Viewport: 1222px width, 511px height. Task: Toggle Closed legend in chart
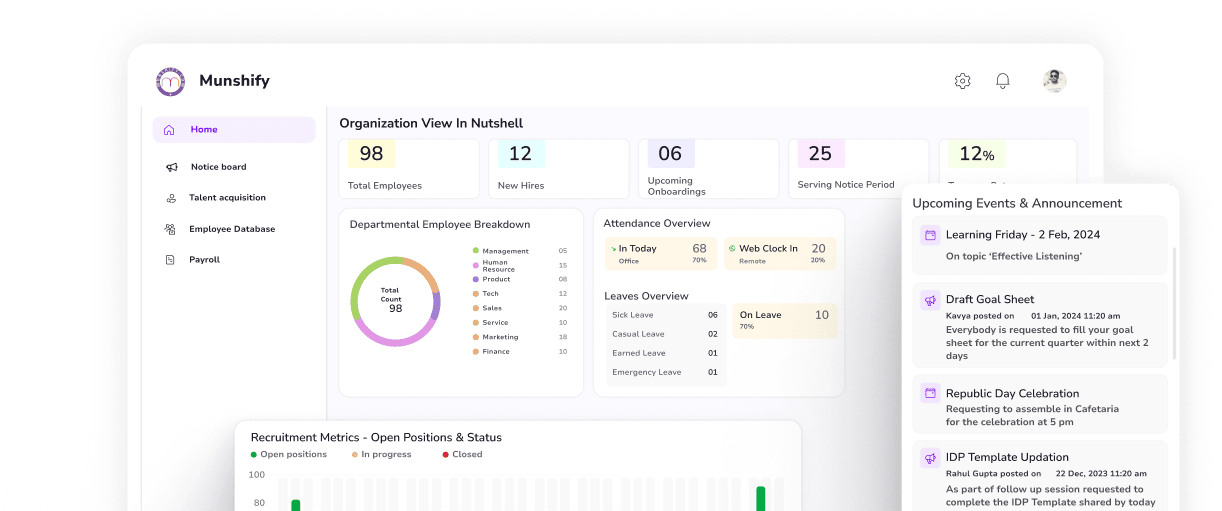click(463, 454)
